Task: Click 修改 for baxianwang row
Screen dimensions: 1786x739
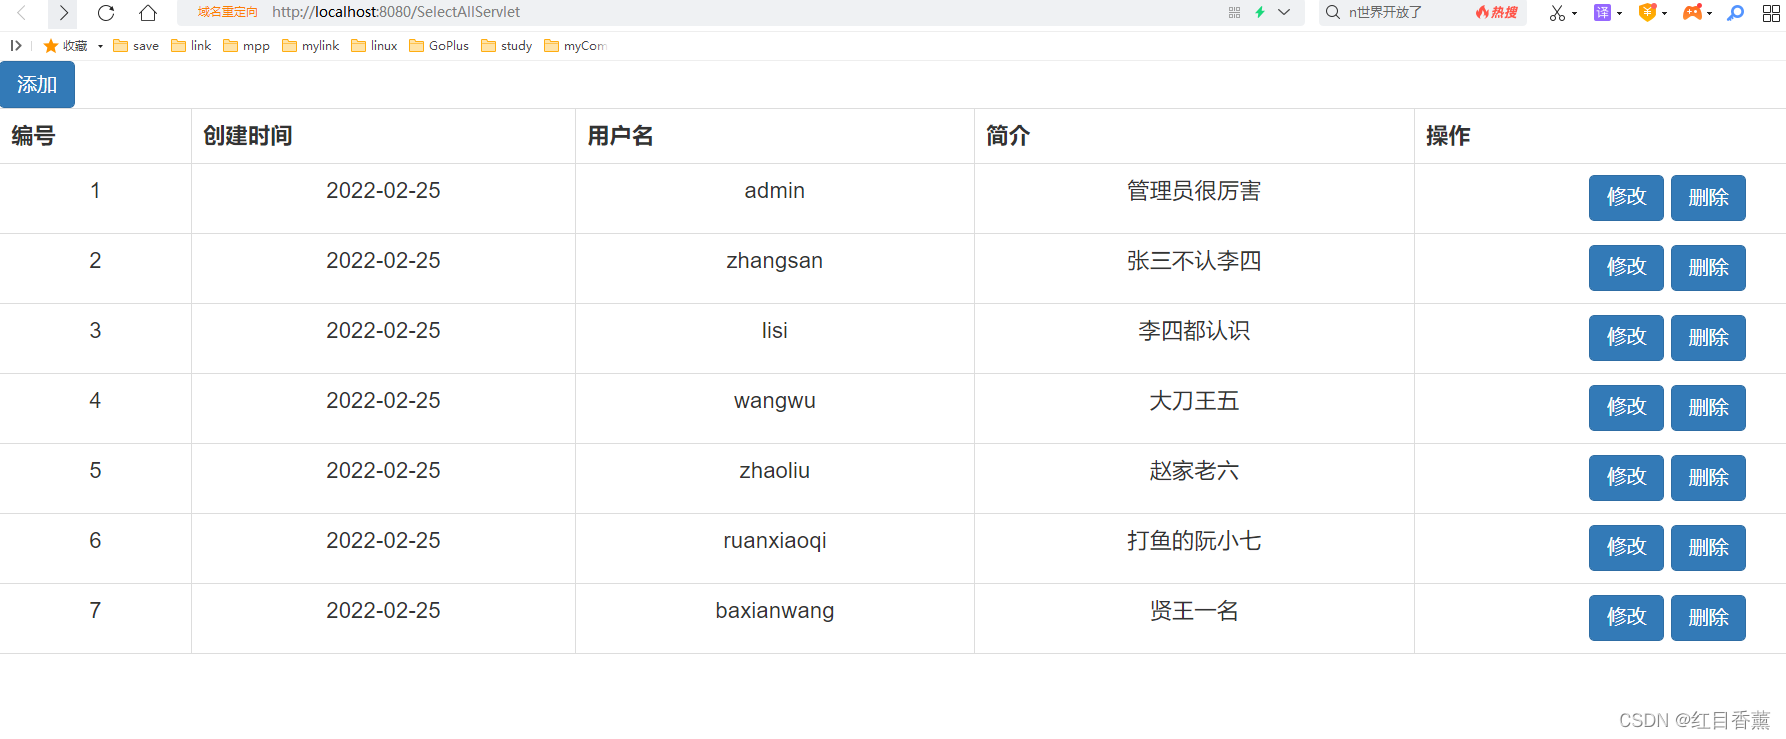Action: [1626, 618]
